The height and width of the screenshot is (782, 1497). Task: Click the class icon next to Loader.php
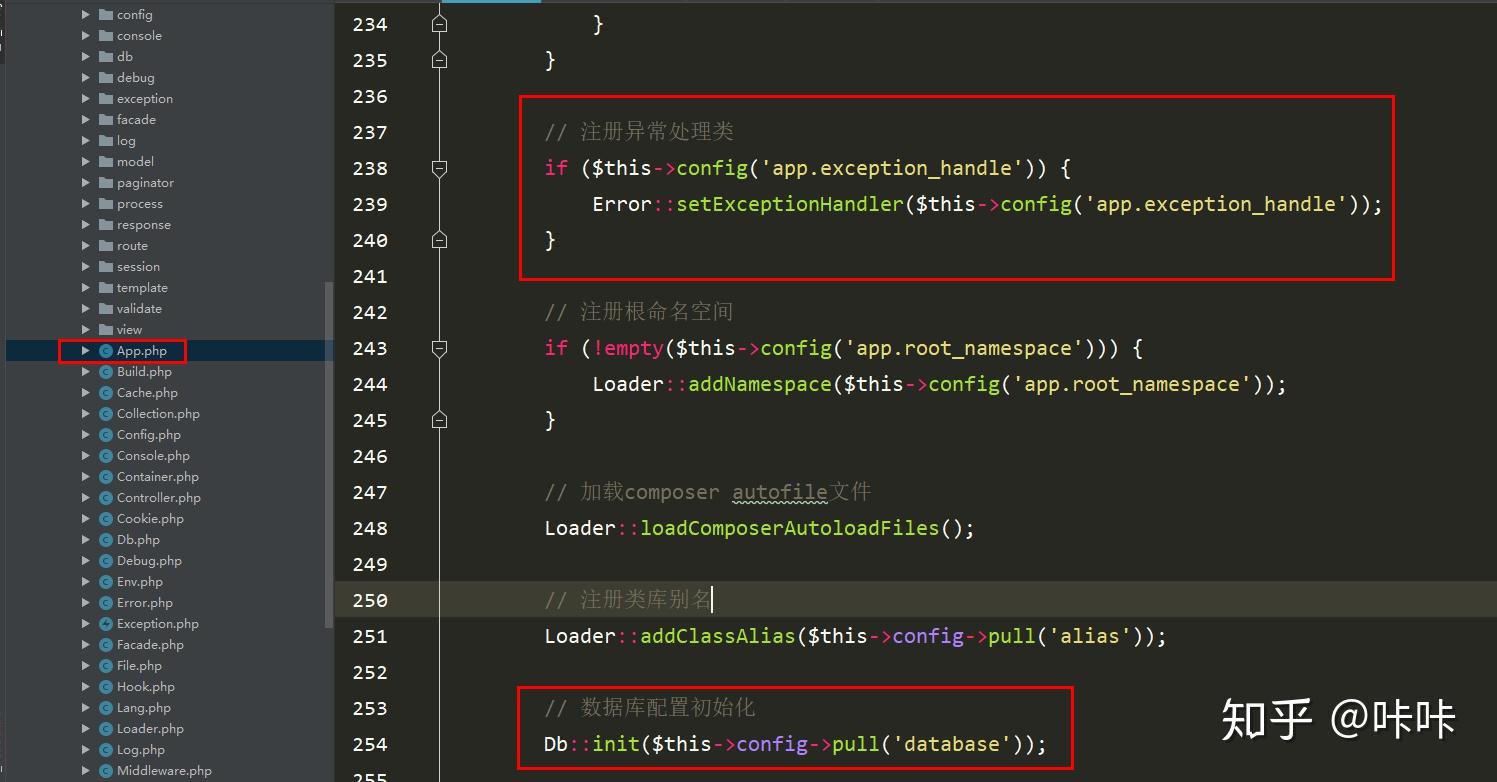click(x=107, y=728)
